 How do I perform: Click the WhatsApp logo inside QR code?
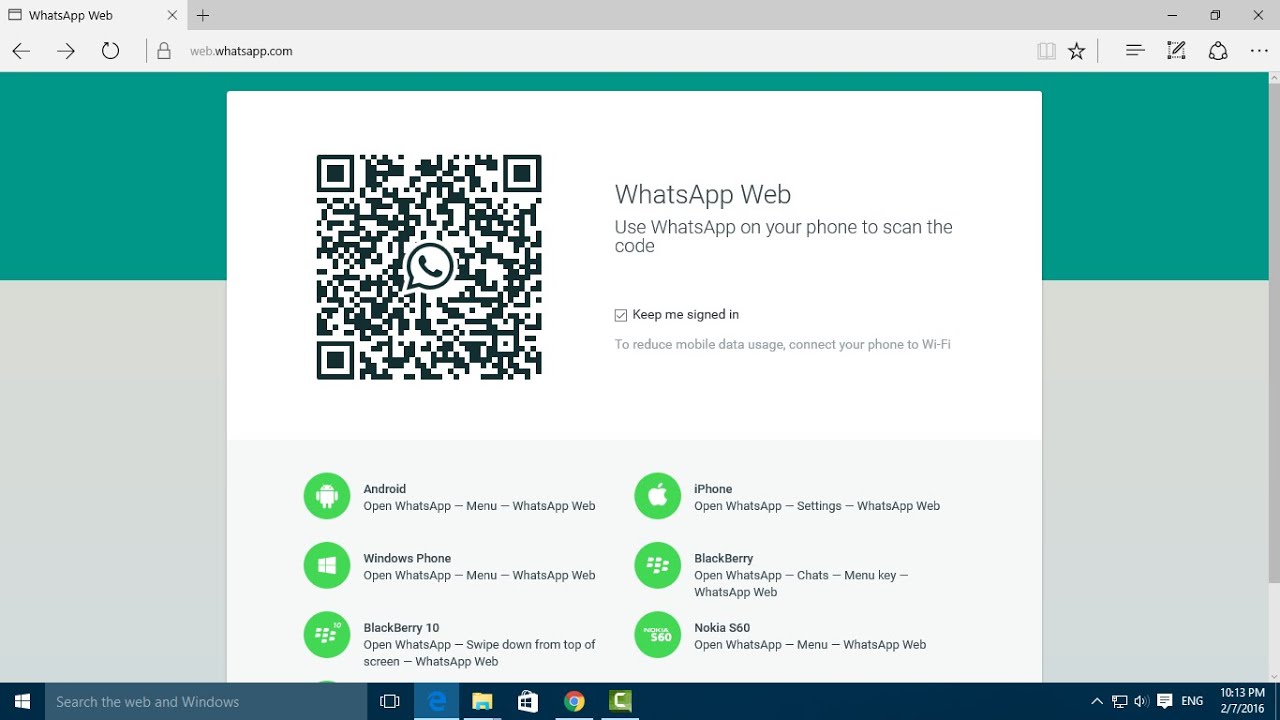pos(430,267)
